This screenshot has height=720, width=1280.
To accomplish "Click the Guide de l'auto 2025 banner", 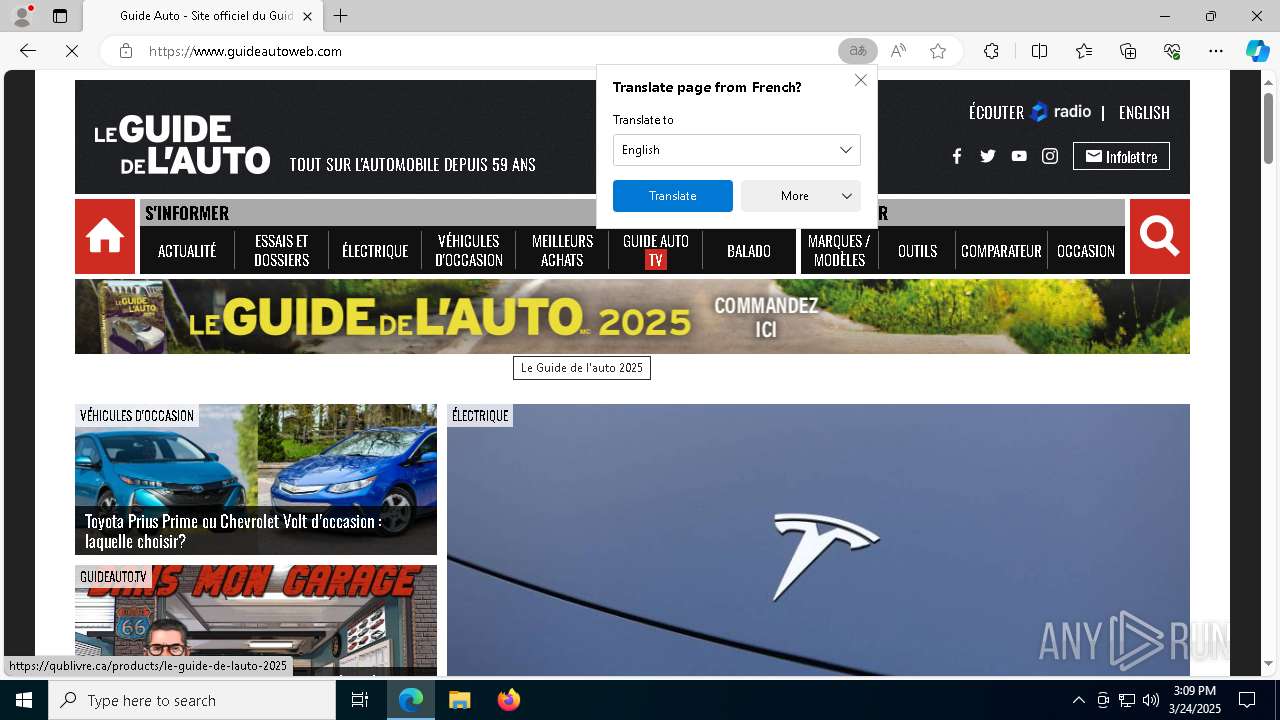I will pyautogui.click(x=632, y=316).
